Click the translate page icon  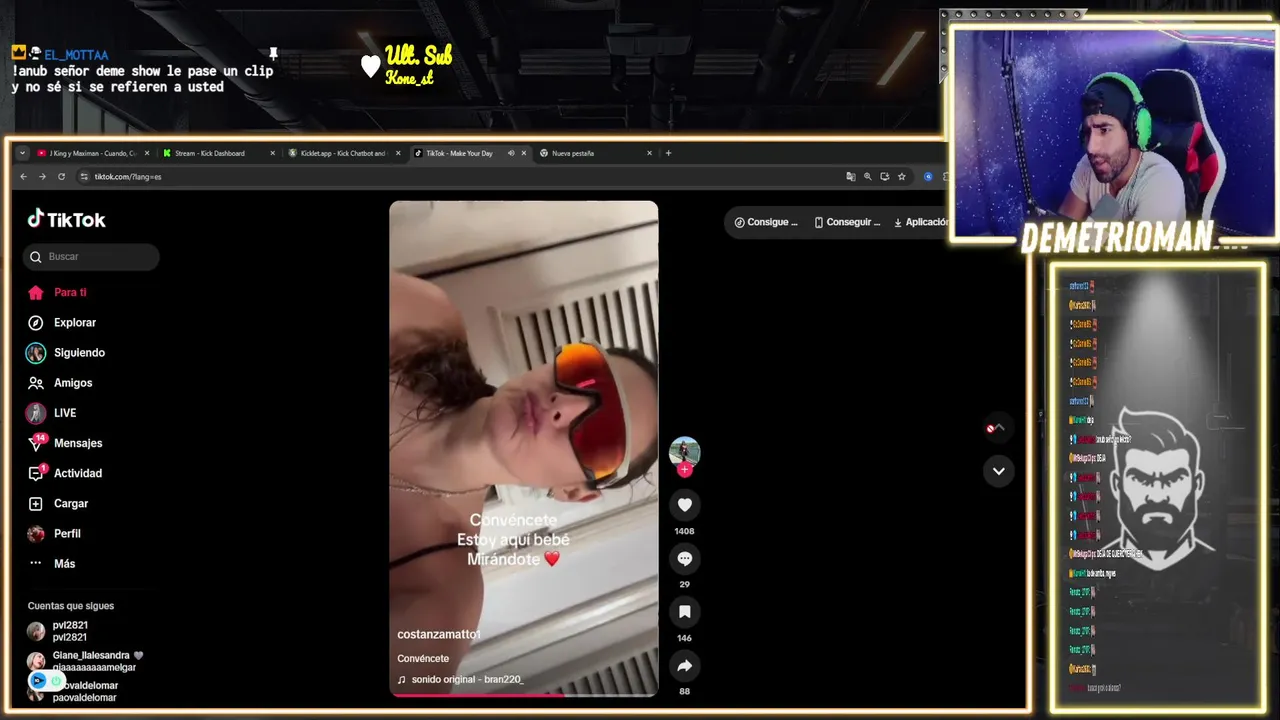(x=851, y=176)
